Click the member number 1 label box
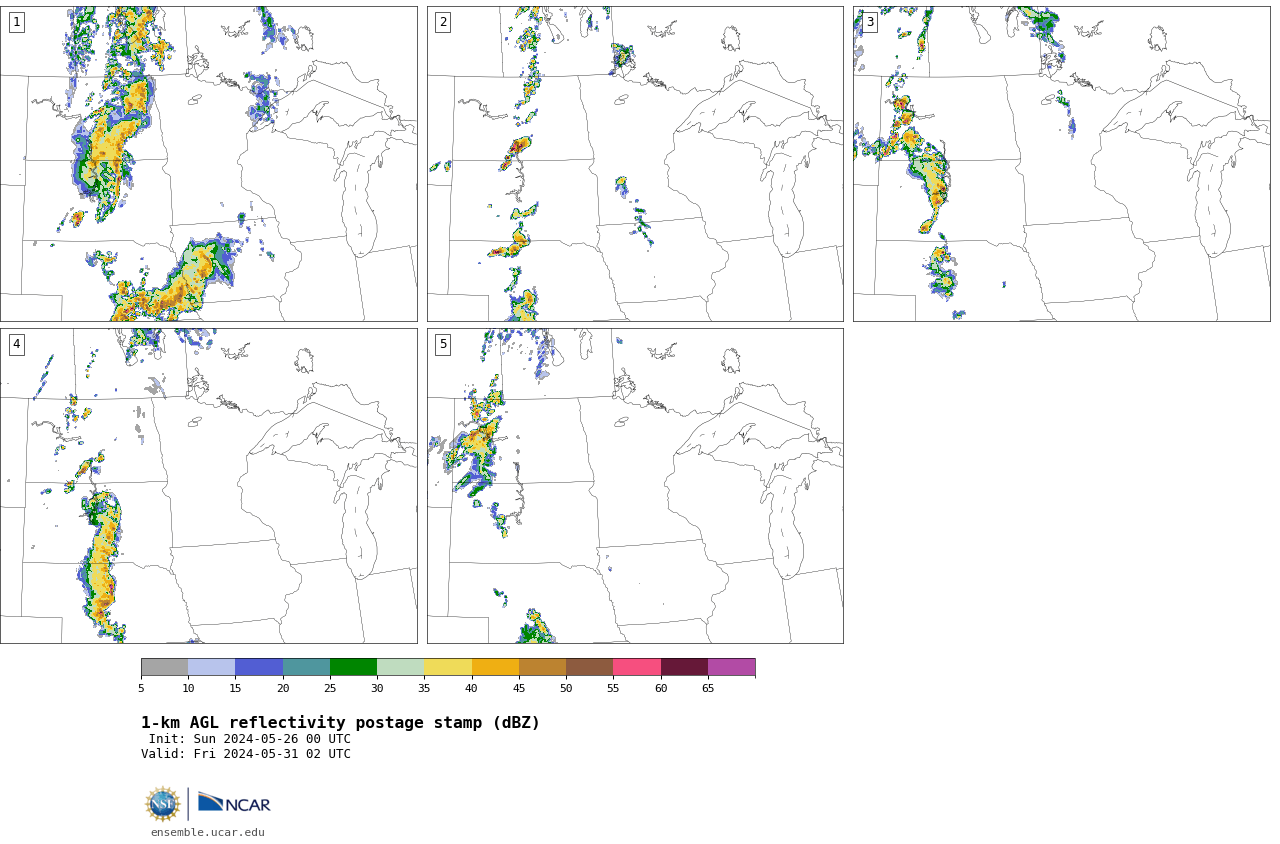This screenshot has width=1280, height=844. (x=17, y=22)
